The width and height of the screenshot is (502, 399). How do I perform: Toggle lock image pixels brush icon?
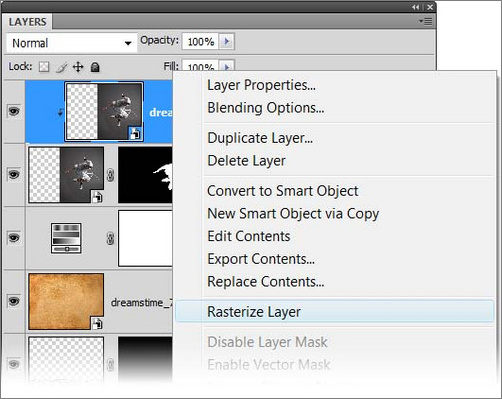click(x=61, y=67)
